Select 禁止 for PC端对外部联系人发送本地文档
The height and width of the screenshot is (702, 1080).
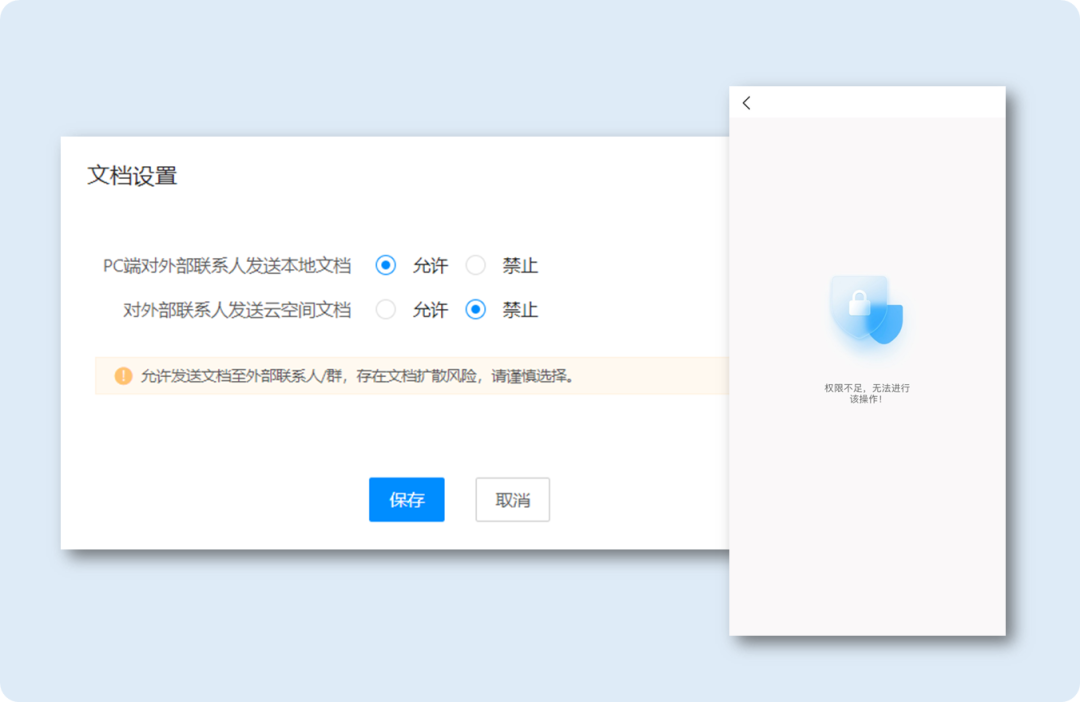[x=475, y=265]
